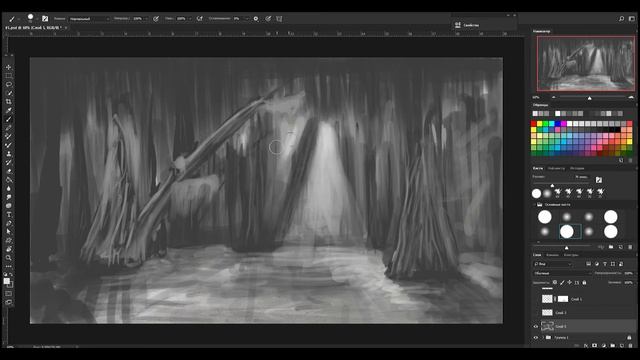Delete brush using Brushes panel trash icon
This screenshot has width=640, height=360.
click(630, 247)
